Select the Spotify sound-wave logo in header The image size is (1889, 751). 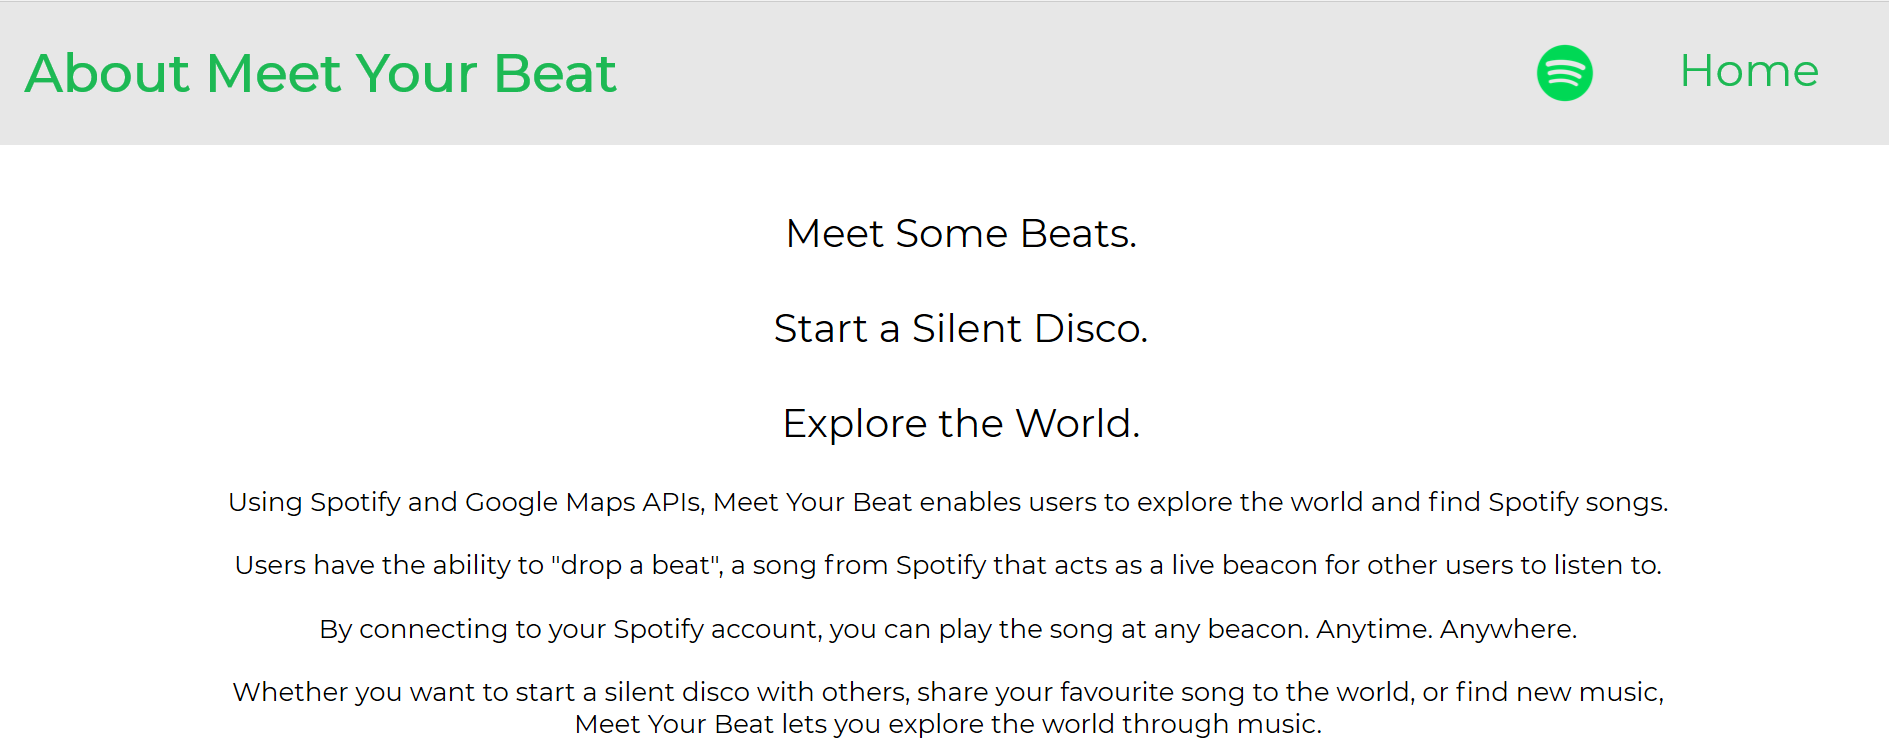point(1565,73)
